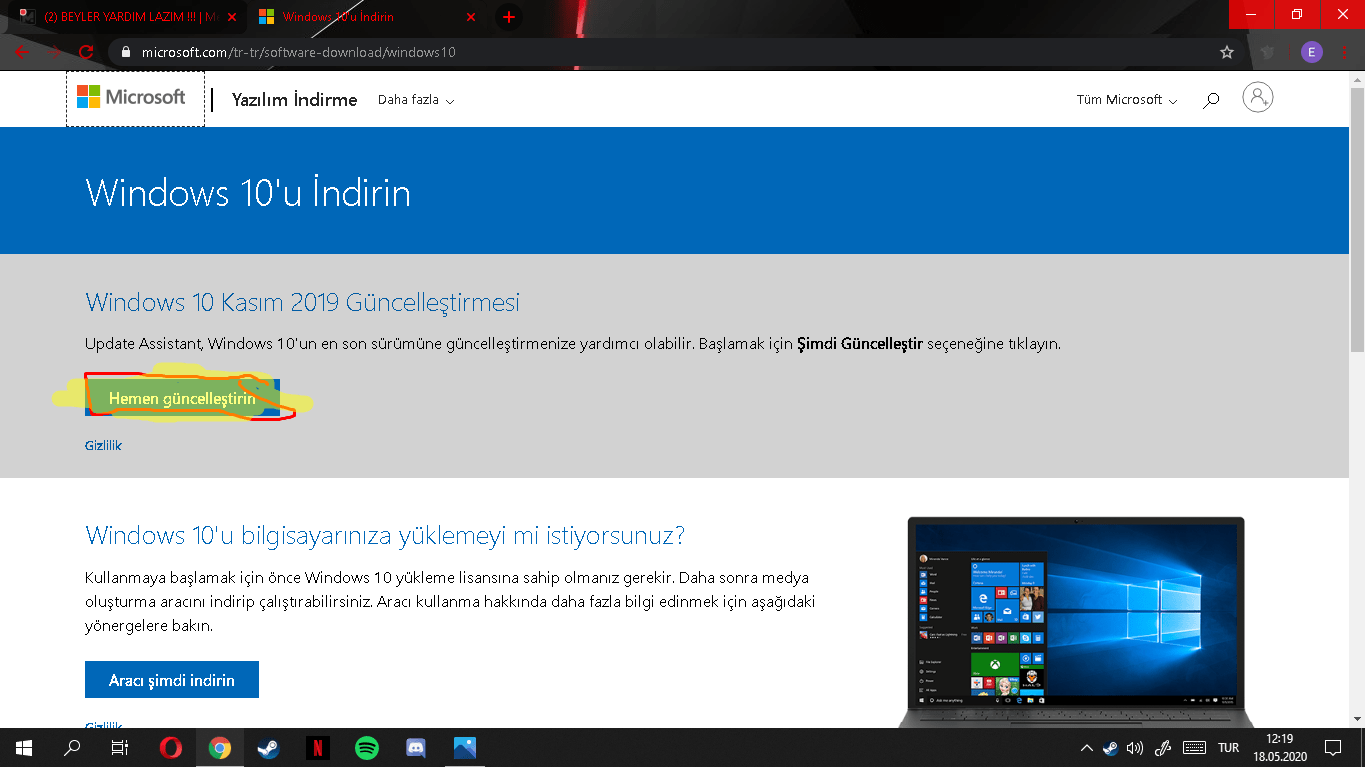Click the sign-in account icon

tap(1258, 98)
